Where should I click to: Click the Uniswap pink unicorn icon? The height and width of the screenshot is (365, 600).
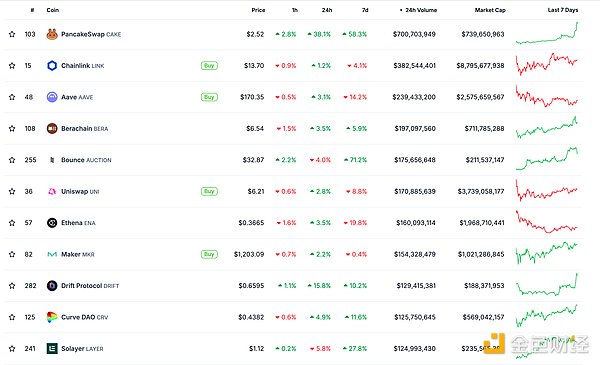52,191
